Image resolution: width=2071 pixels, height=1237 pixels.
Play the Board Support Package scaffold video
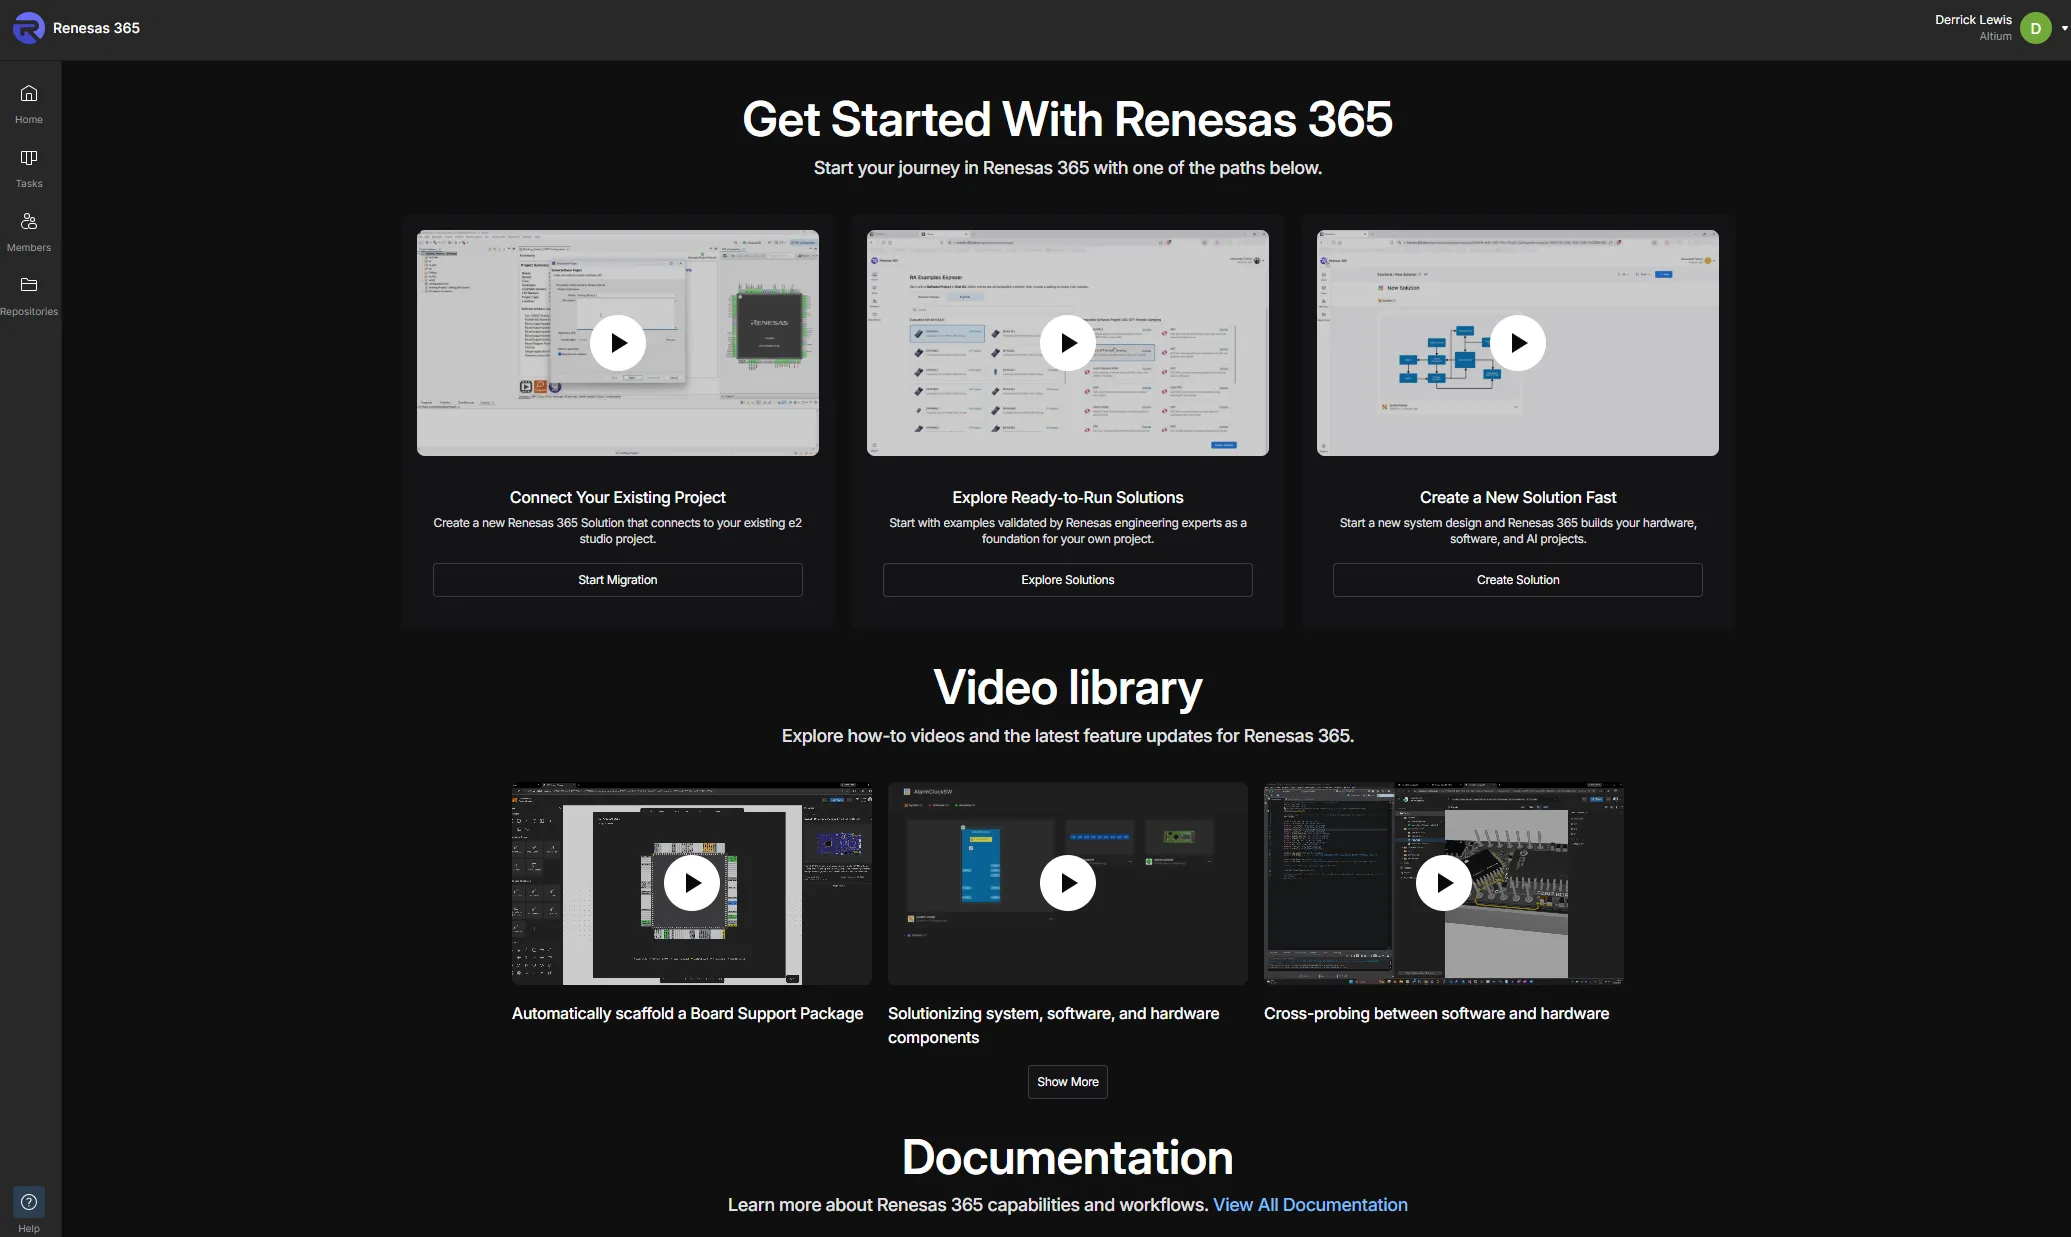coord(691,883)
